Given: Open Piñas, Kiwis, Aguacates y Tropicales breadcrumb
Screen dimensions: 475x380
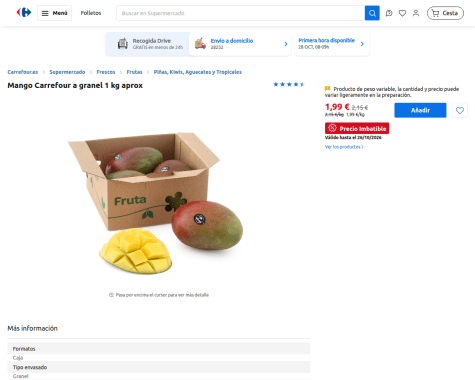Looking at the screenshot, I should click(x=197, y=72).
